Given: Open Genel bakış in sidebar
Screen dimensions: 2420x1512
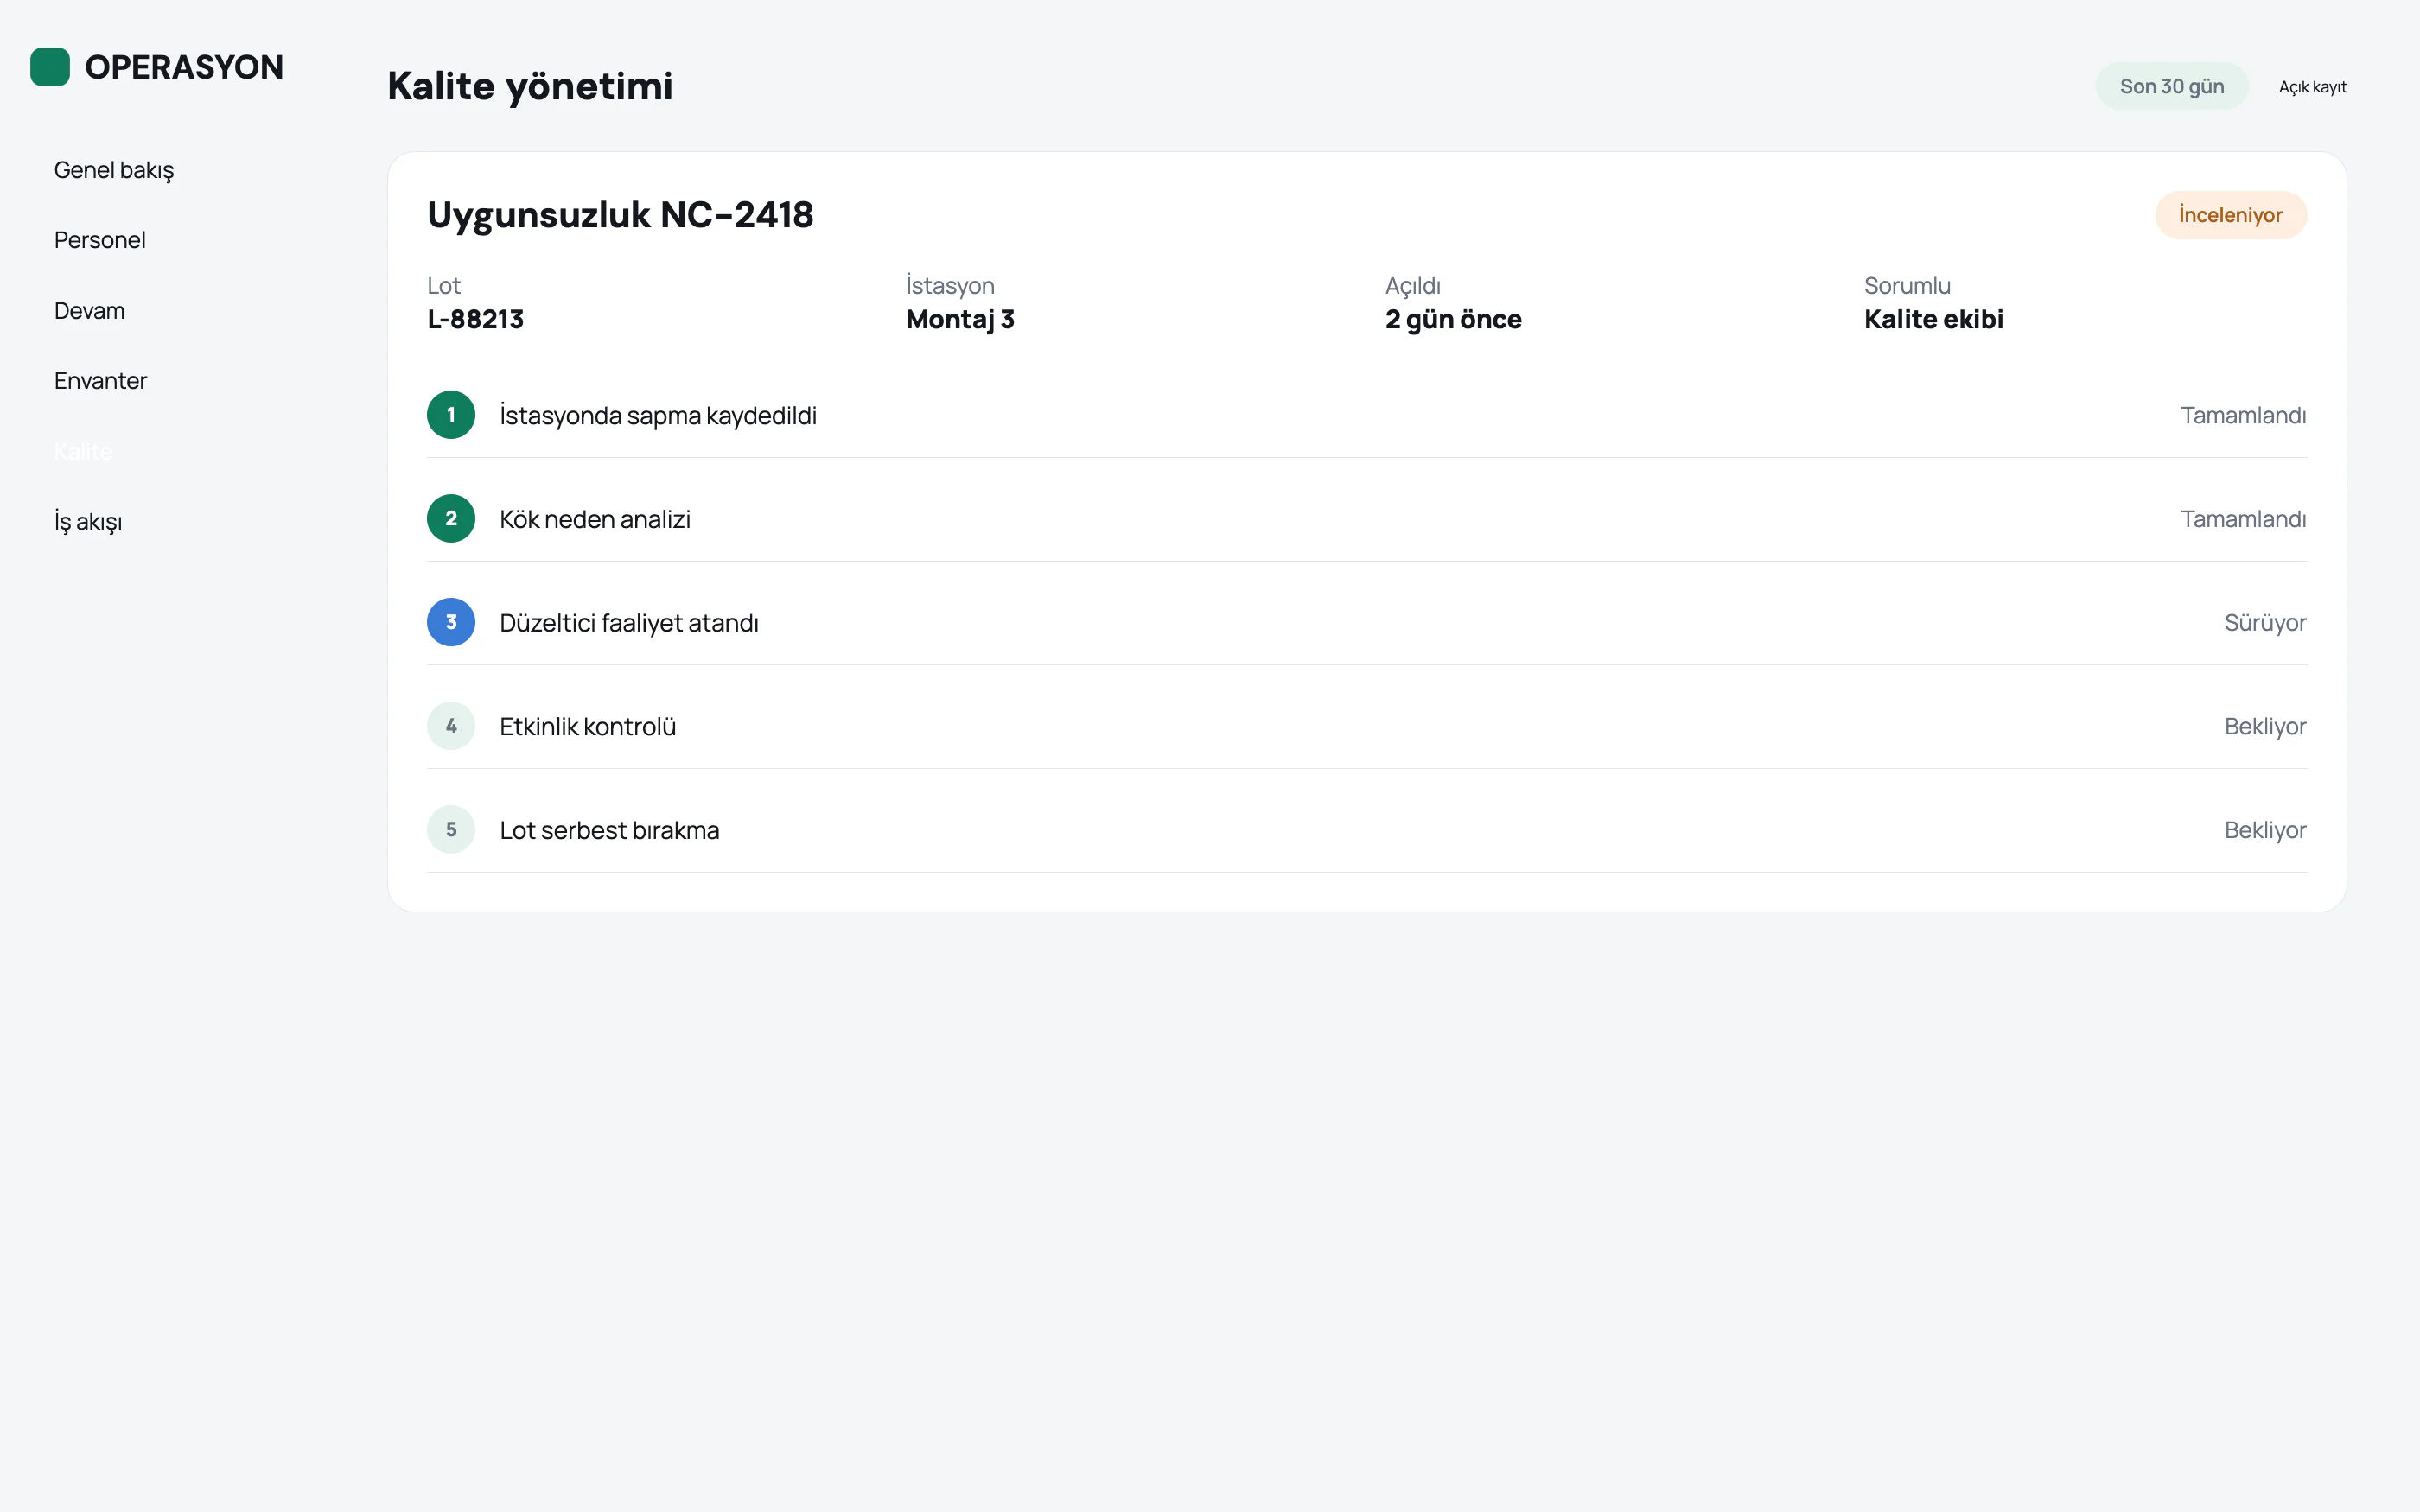Looking at the screenshot, I should pyautogui.click(x=114, y=170).
